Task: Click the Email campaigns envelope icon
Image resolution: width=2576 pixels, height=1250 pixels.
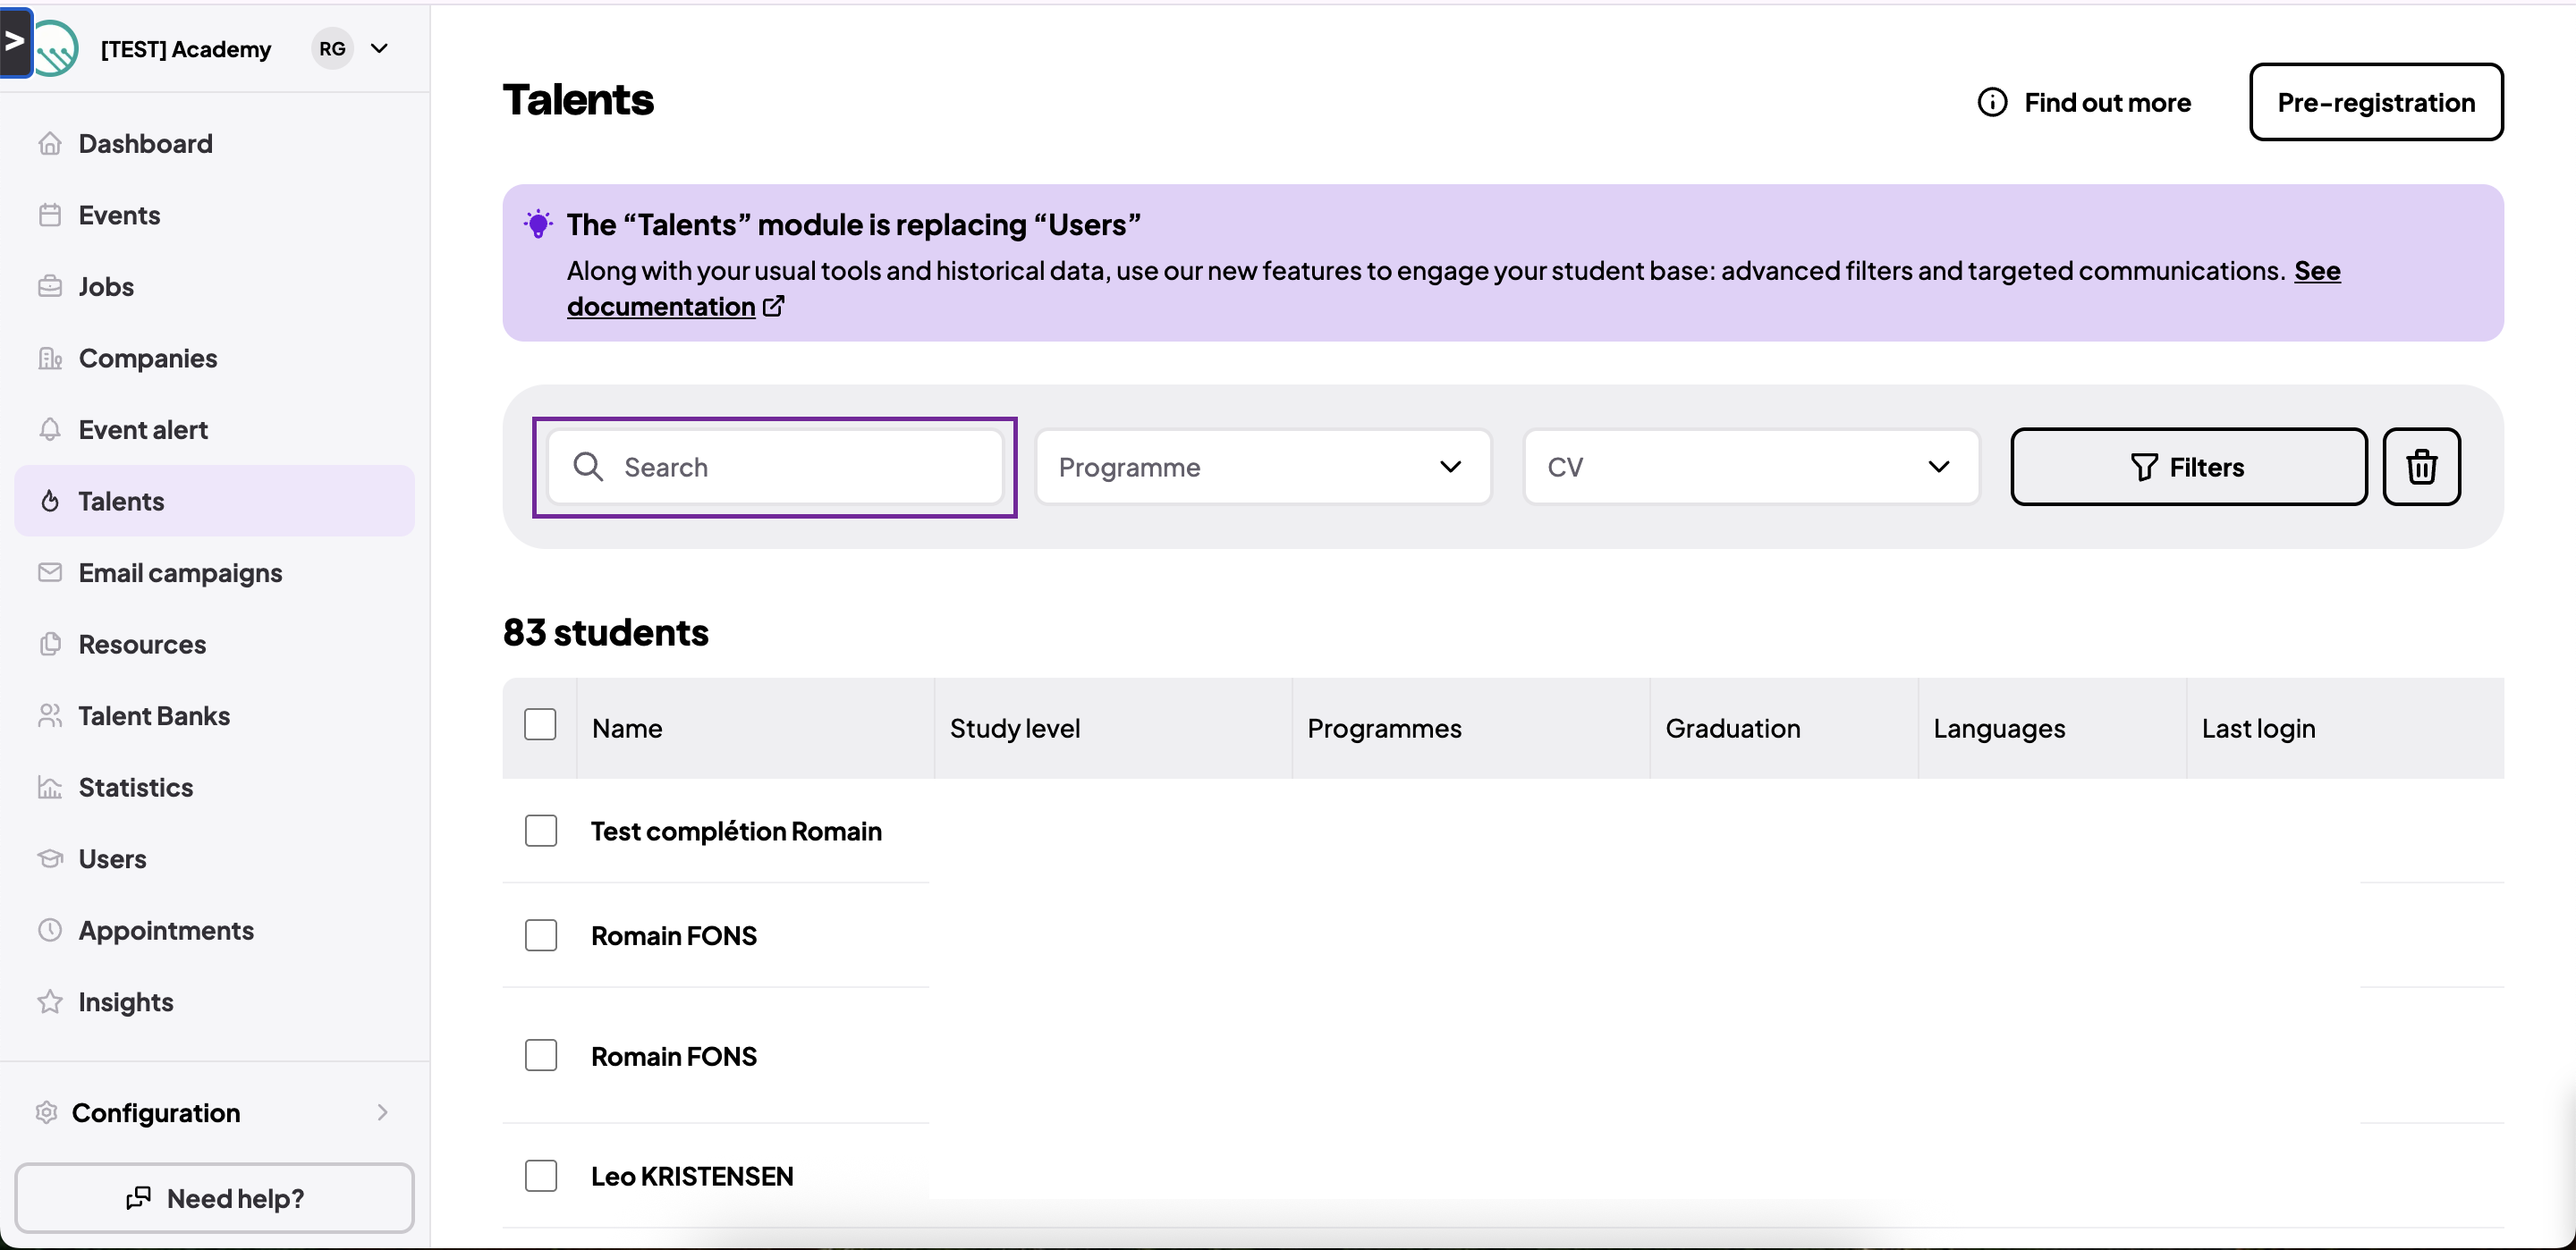Action: tap(50, 573)
